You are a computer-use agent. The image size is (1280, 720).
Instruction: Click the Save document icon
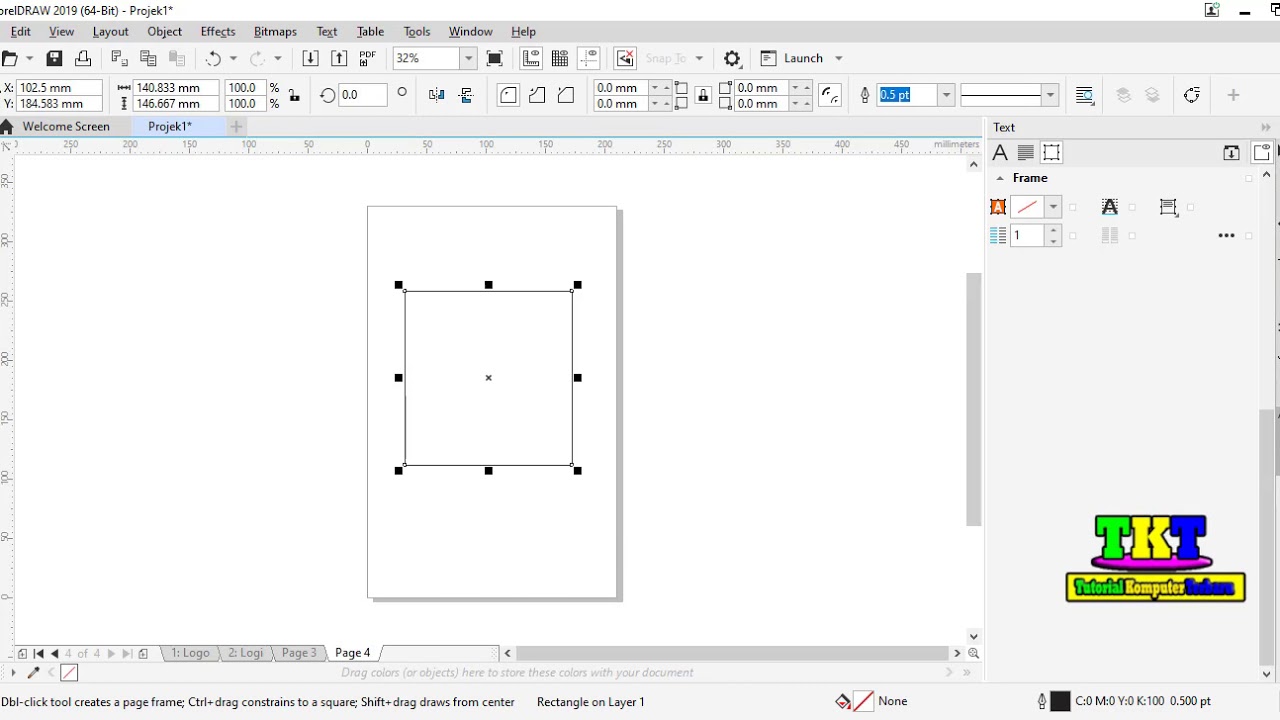(55, 59)
